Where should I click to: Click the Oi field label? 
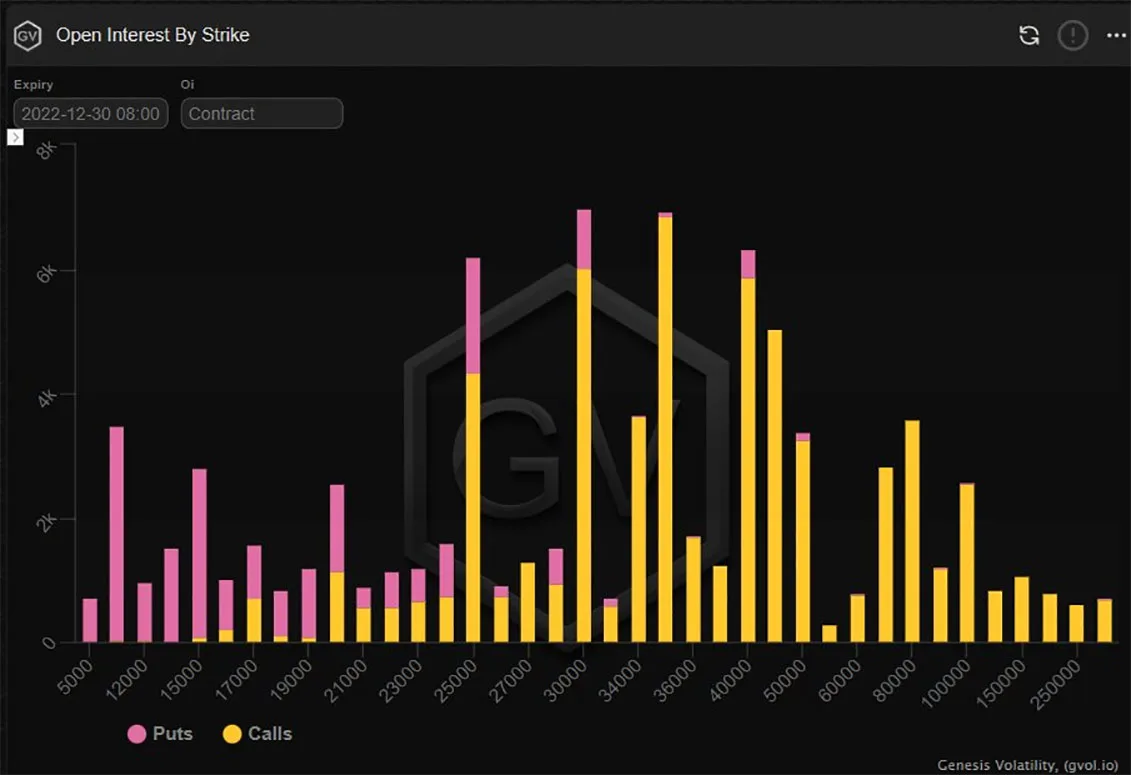point(188,84)
